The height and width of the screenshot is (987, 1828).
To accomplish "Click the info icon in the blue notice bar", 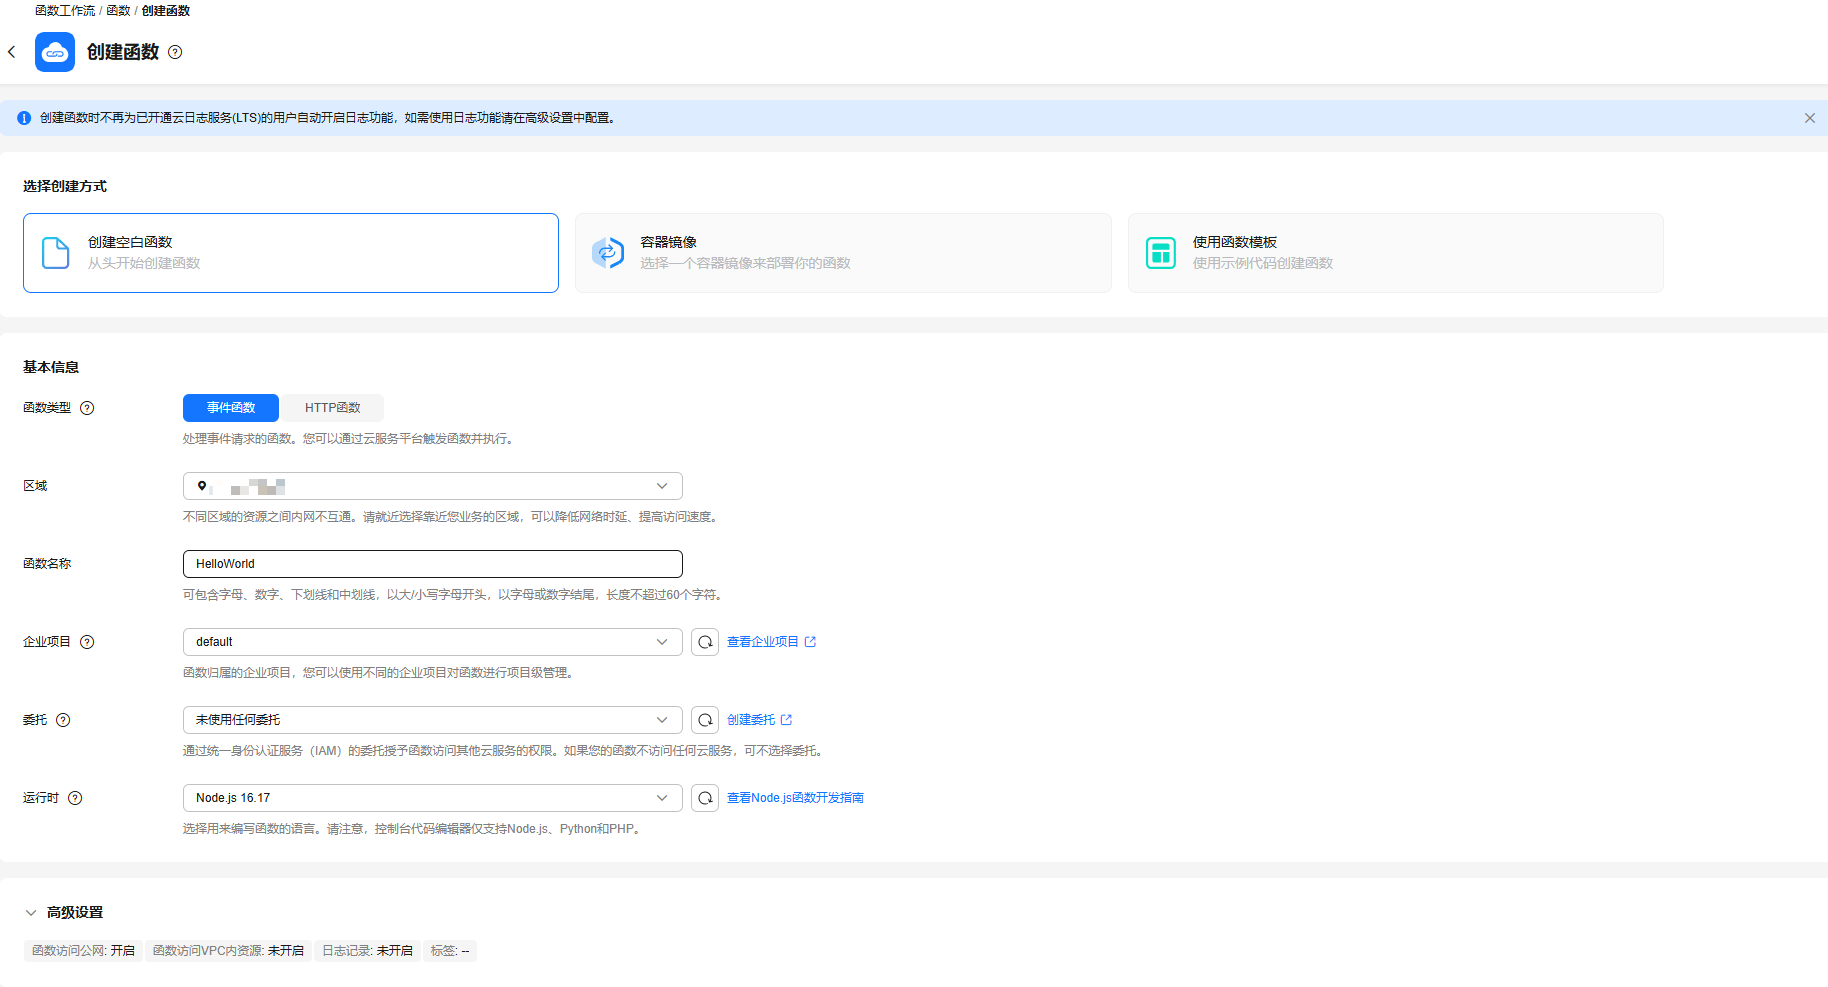I will (24, 118).
